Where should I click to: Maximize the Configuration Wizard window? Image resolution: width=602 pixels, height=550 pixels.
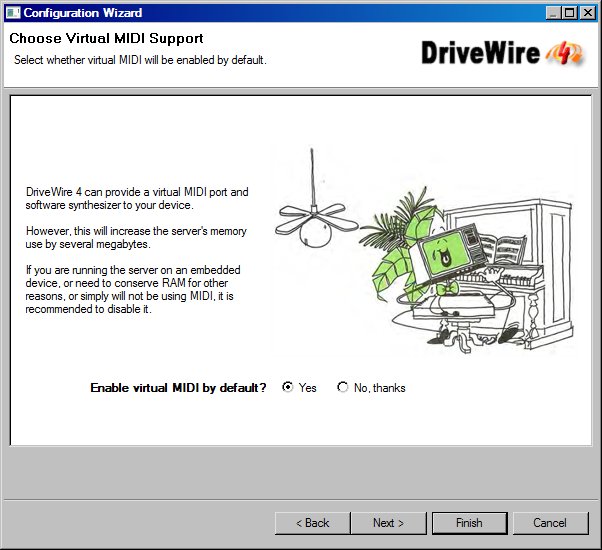pyautogui.click(x=570, y=13)
